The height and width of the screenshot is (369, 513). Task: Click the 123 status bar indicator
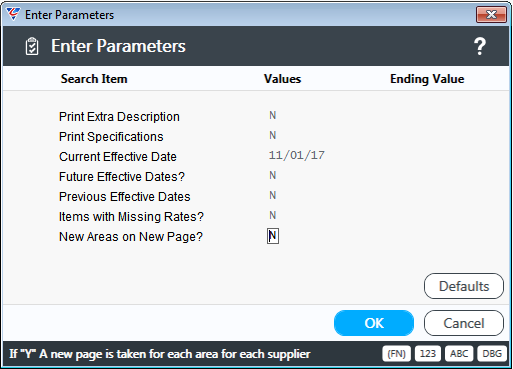click(428, 353)
